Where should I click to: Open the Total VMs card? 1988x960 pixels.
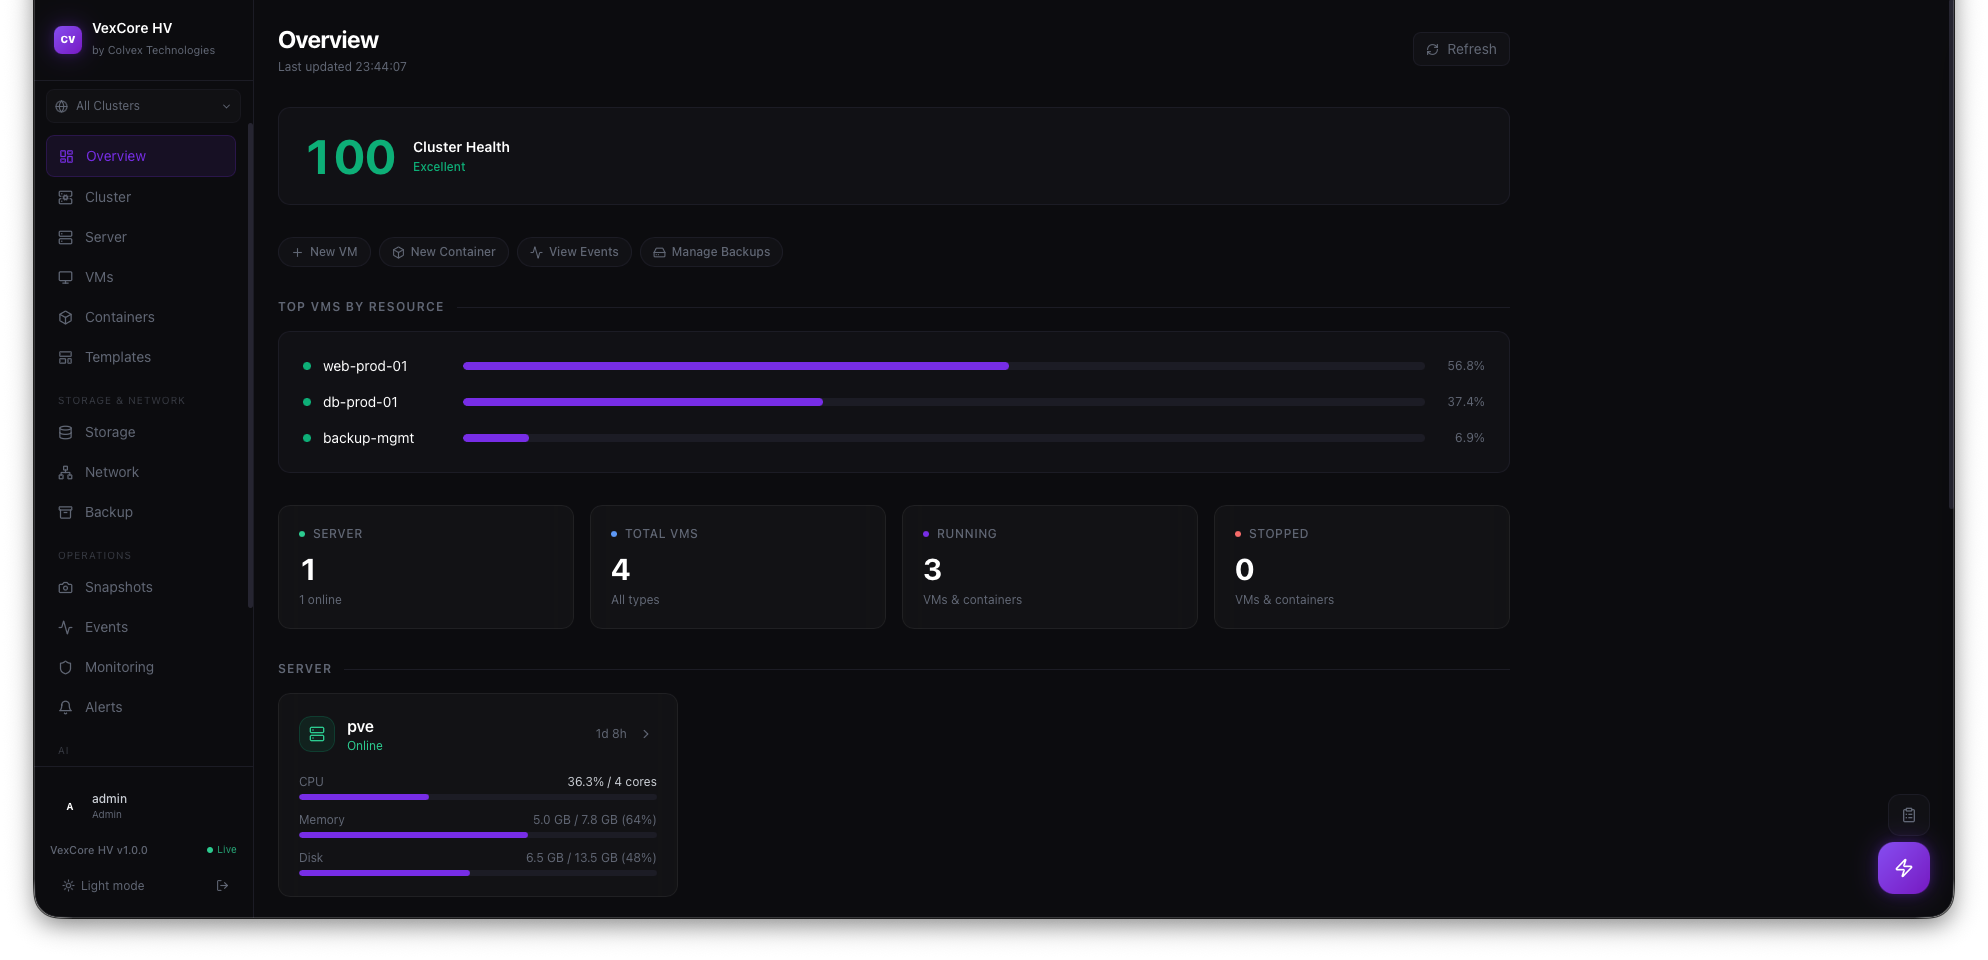point(738,567)
